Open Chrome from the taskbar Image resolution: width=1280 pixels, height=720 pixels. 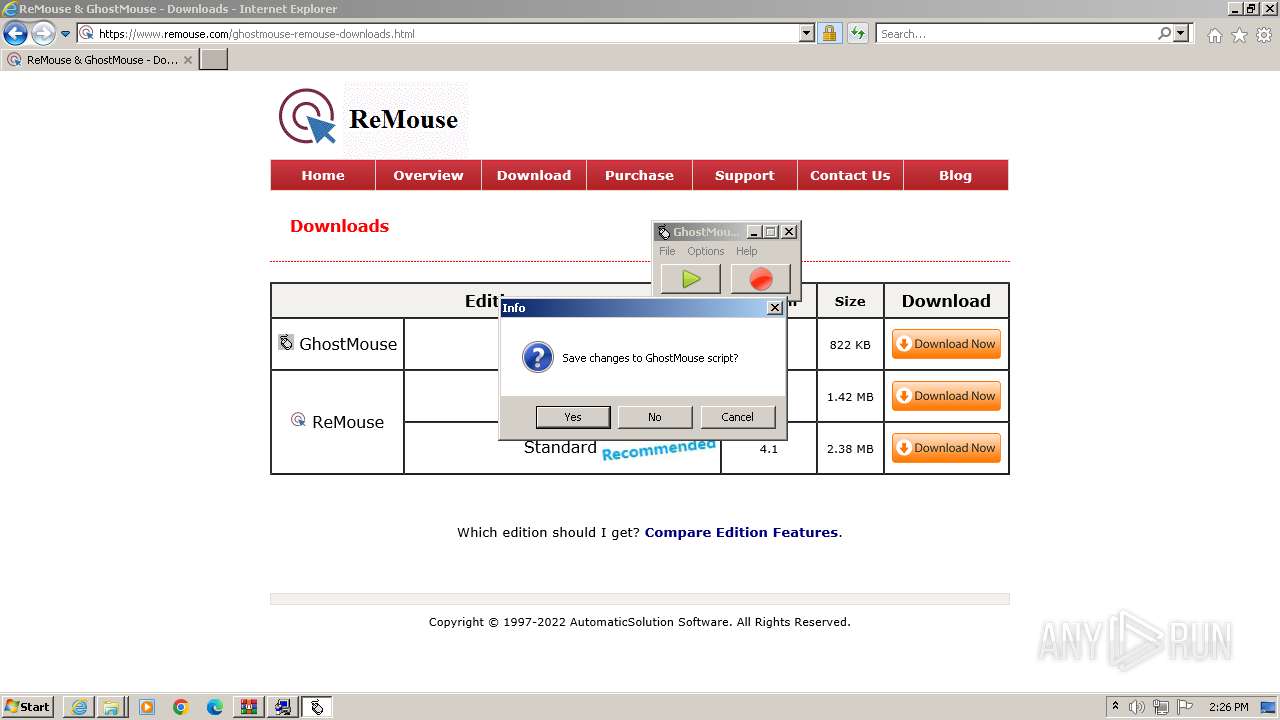coord(180,707)
